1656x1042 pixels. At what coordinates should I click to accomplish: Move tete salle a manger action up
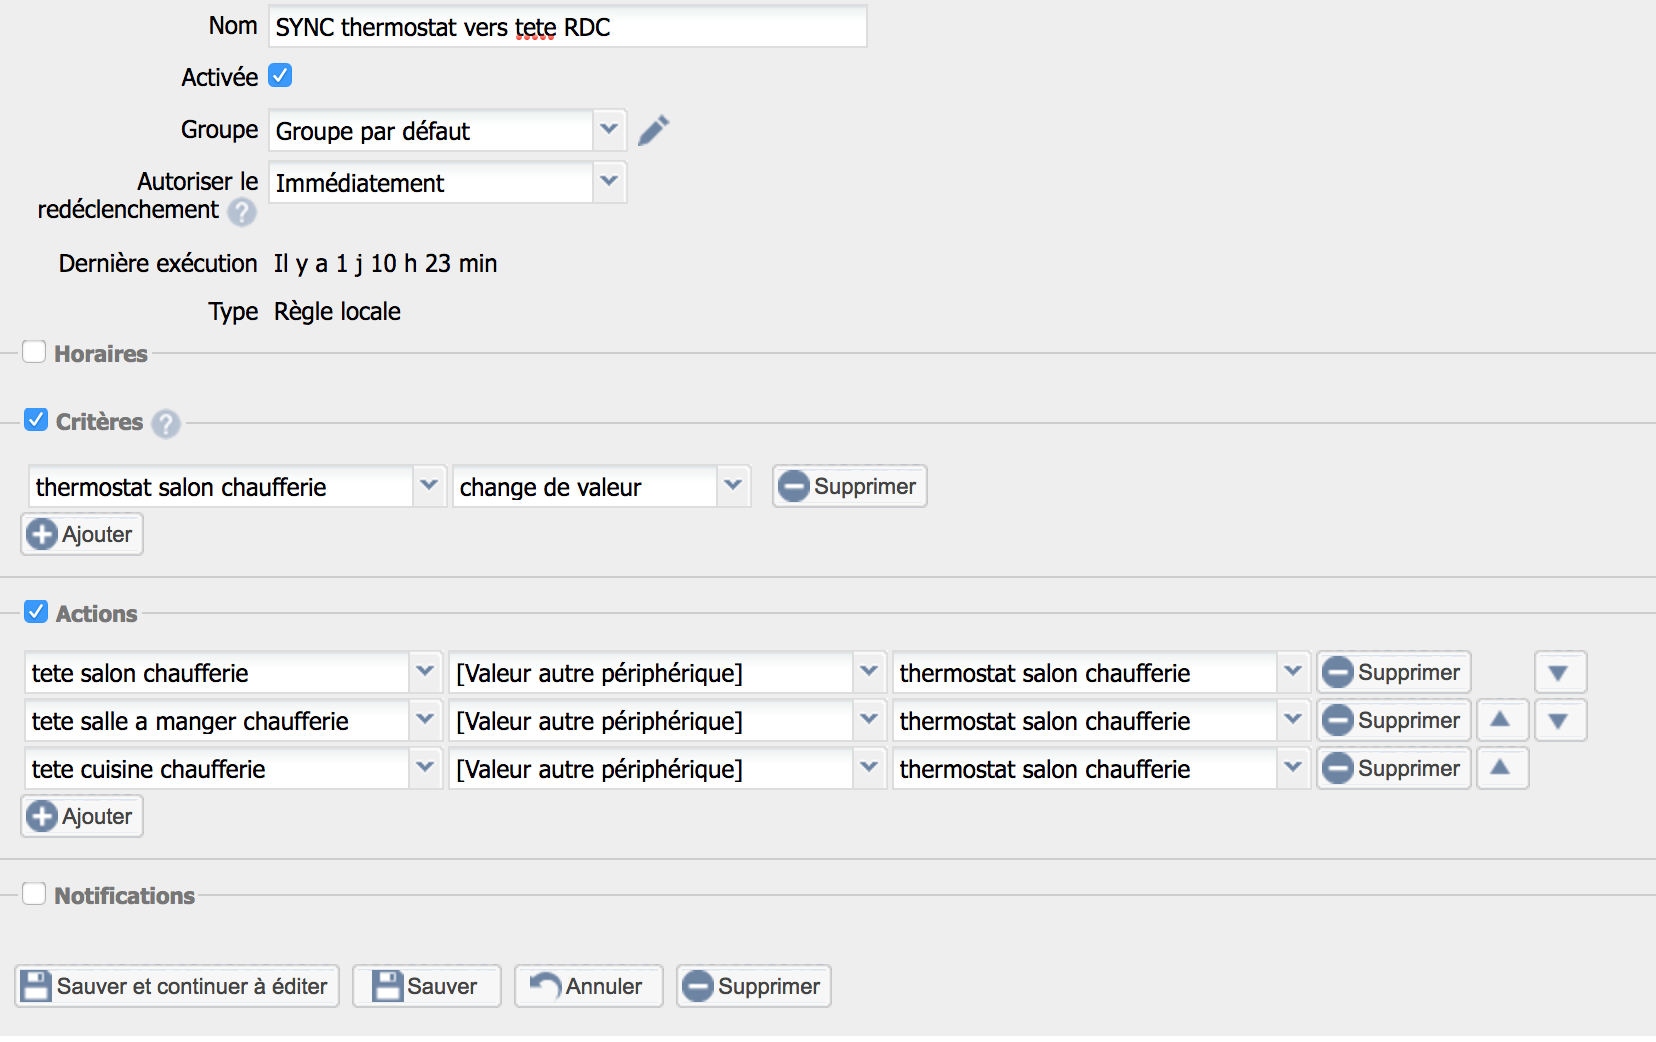coord(1500,720)
